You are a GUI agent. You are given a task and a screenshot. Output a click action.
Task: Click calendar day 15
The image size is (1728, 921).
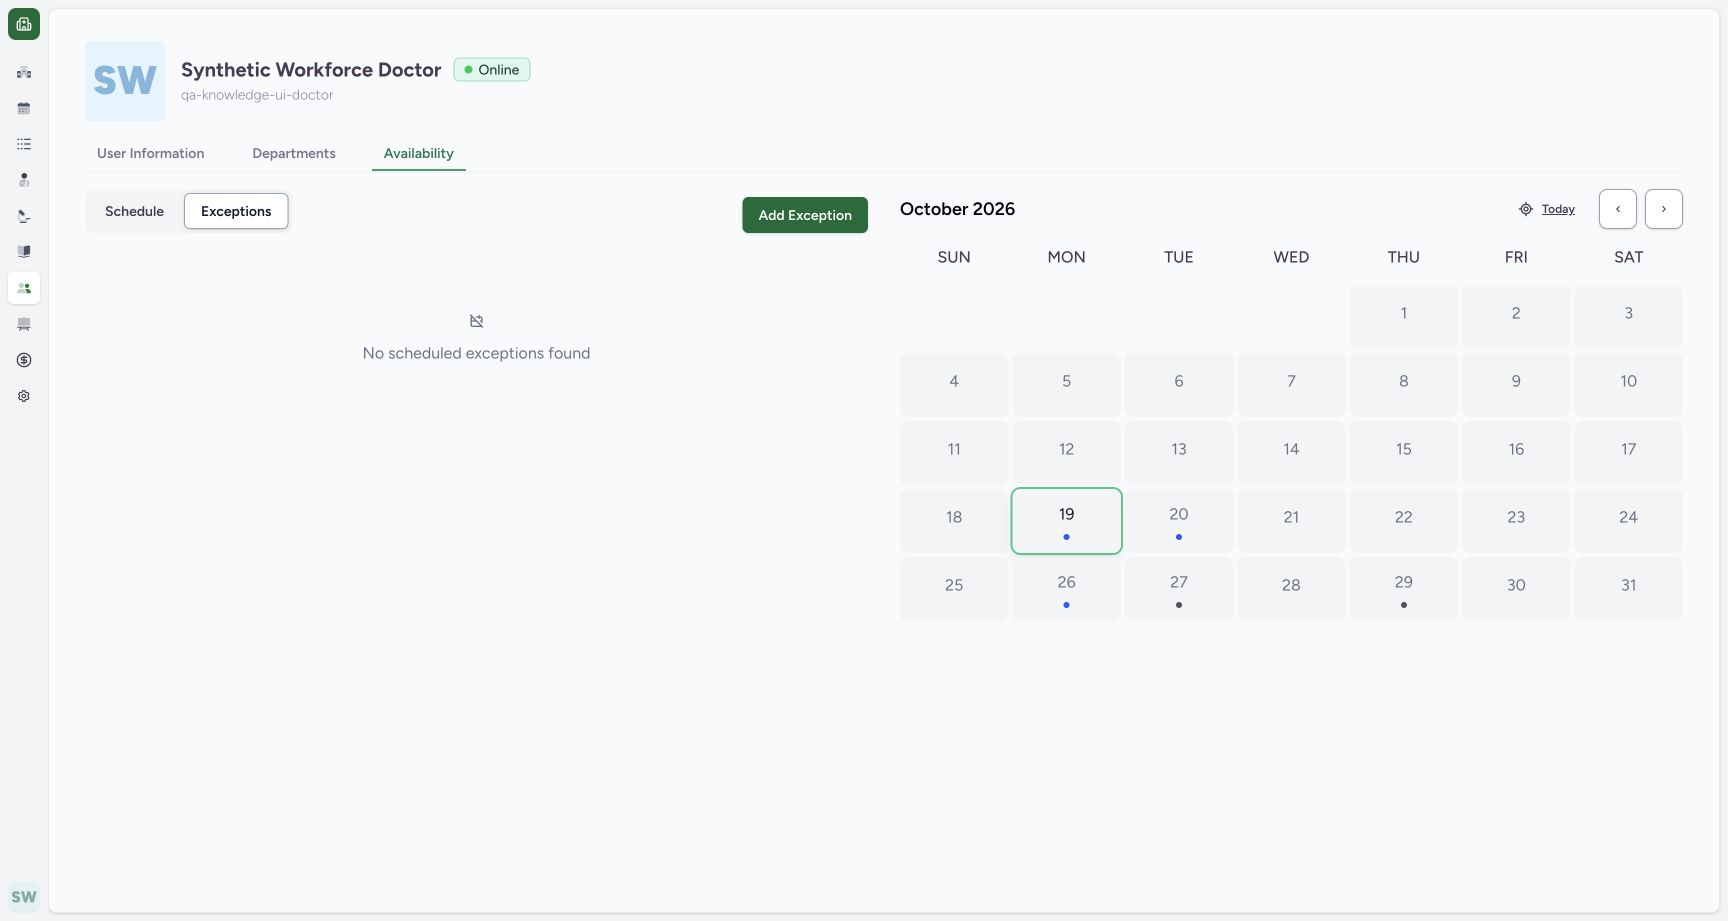point(1404,453)
